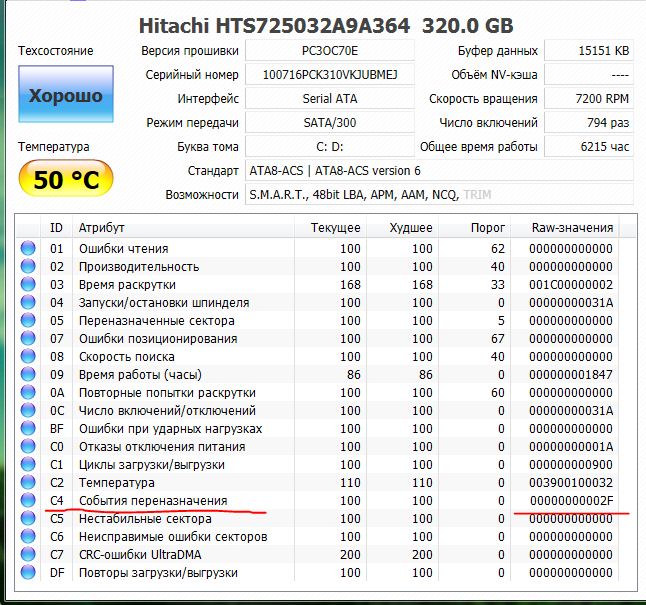Click status orb for Повторные попытки раскрутки
This screenshot has height=605, width=646.
pos(28,392)
